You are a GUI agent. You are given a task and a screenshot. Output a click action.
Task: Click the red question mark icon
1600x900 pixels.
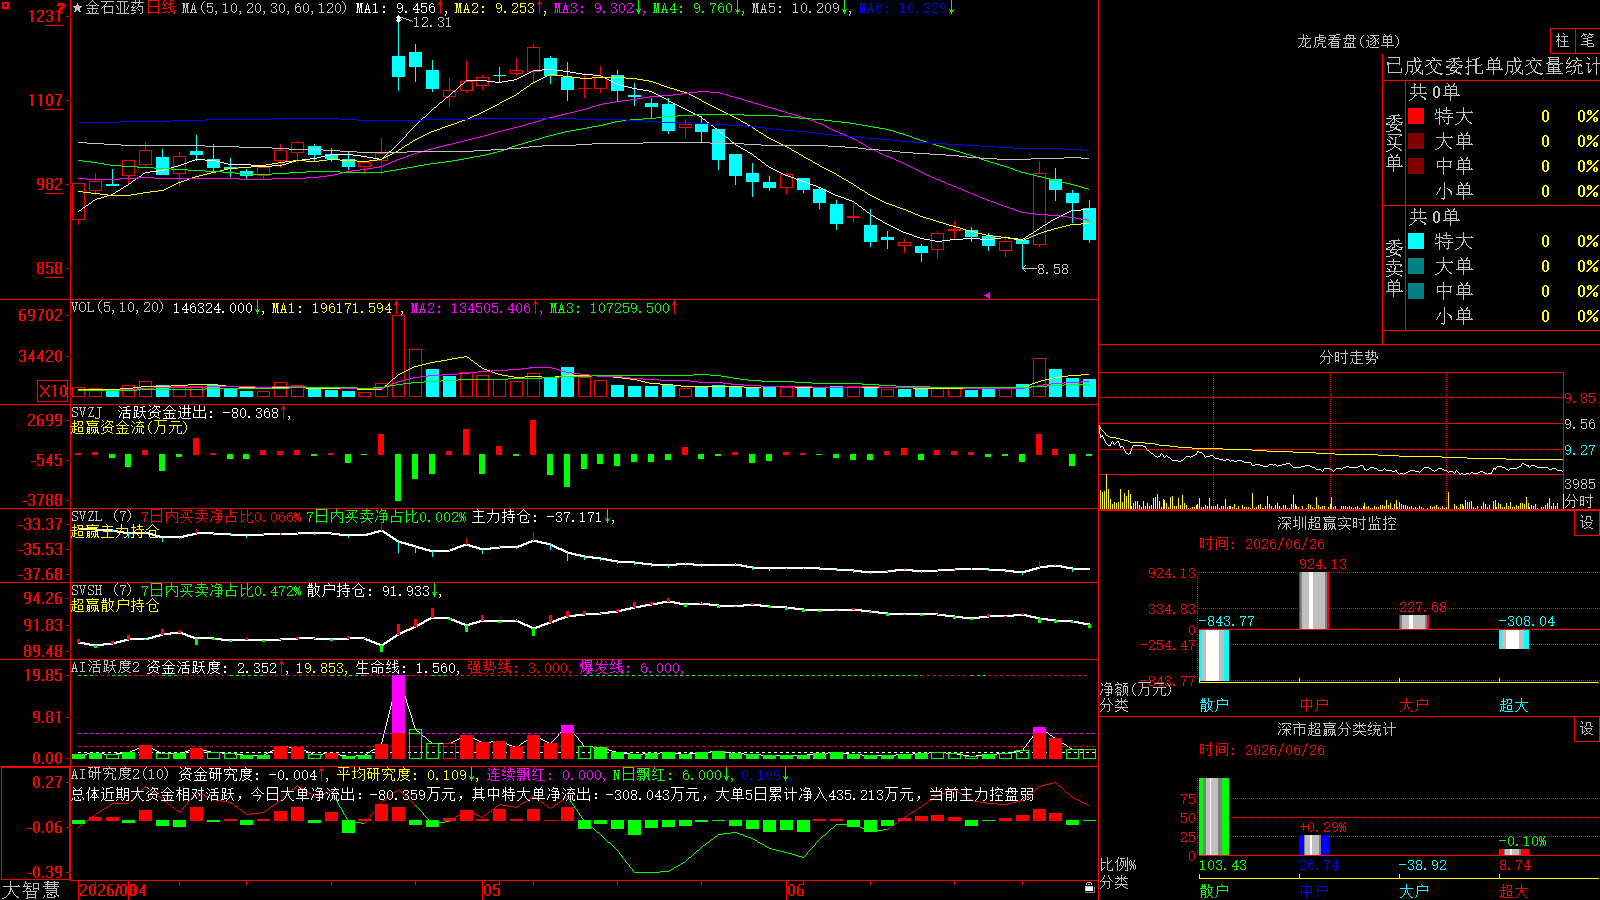[x=61, y=9]
